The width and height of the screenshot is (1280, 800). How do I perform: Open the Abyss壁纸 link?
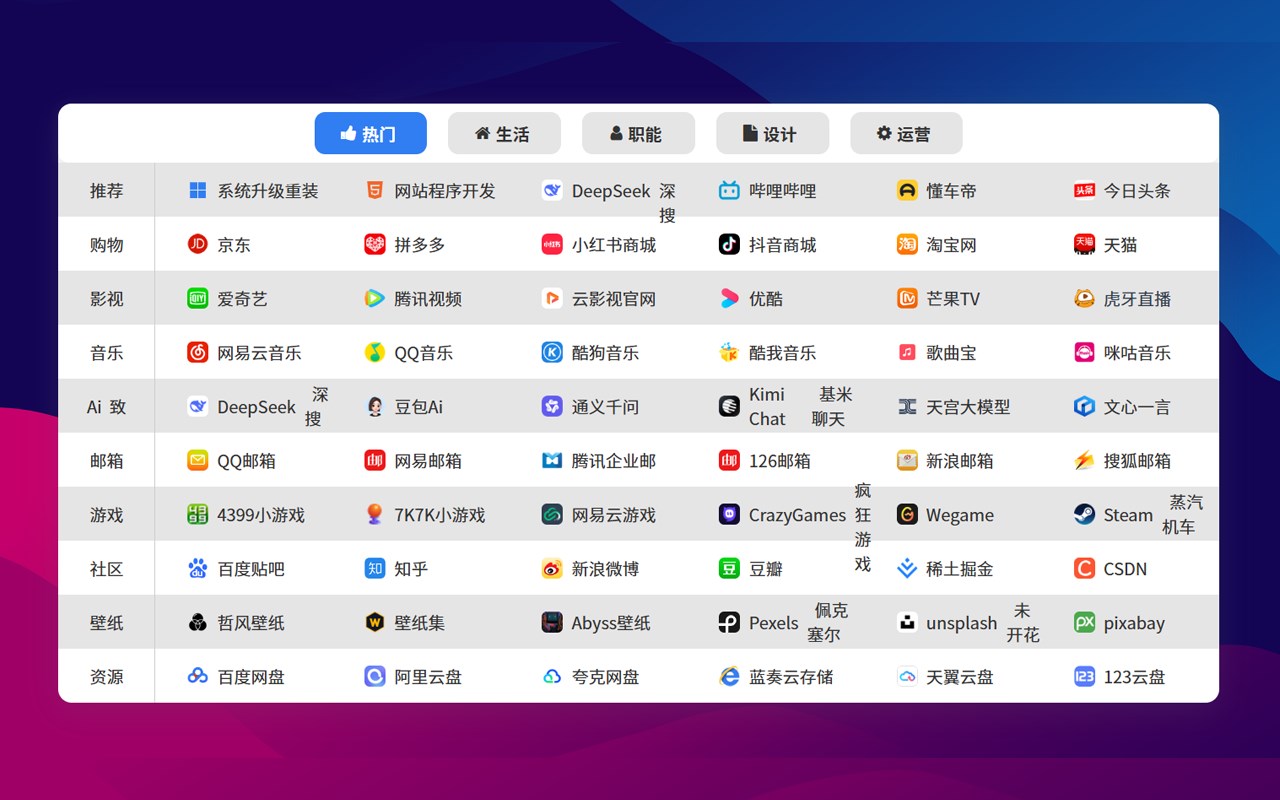point(611,622)
